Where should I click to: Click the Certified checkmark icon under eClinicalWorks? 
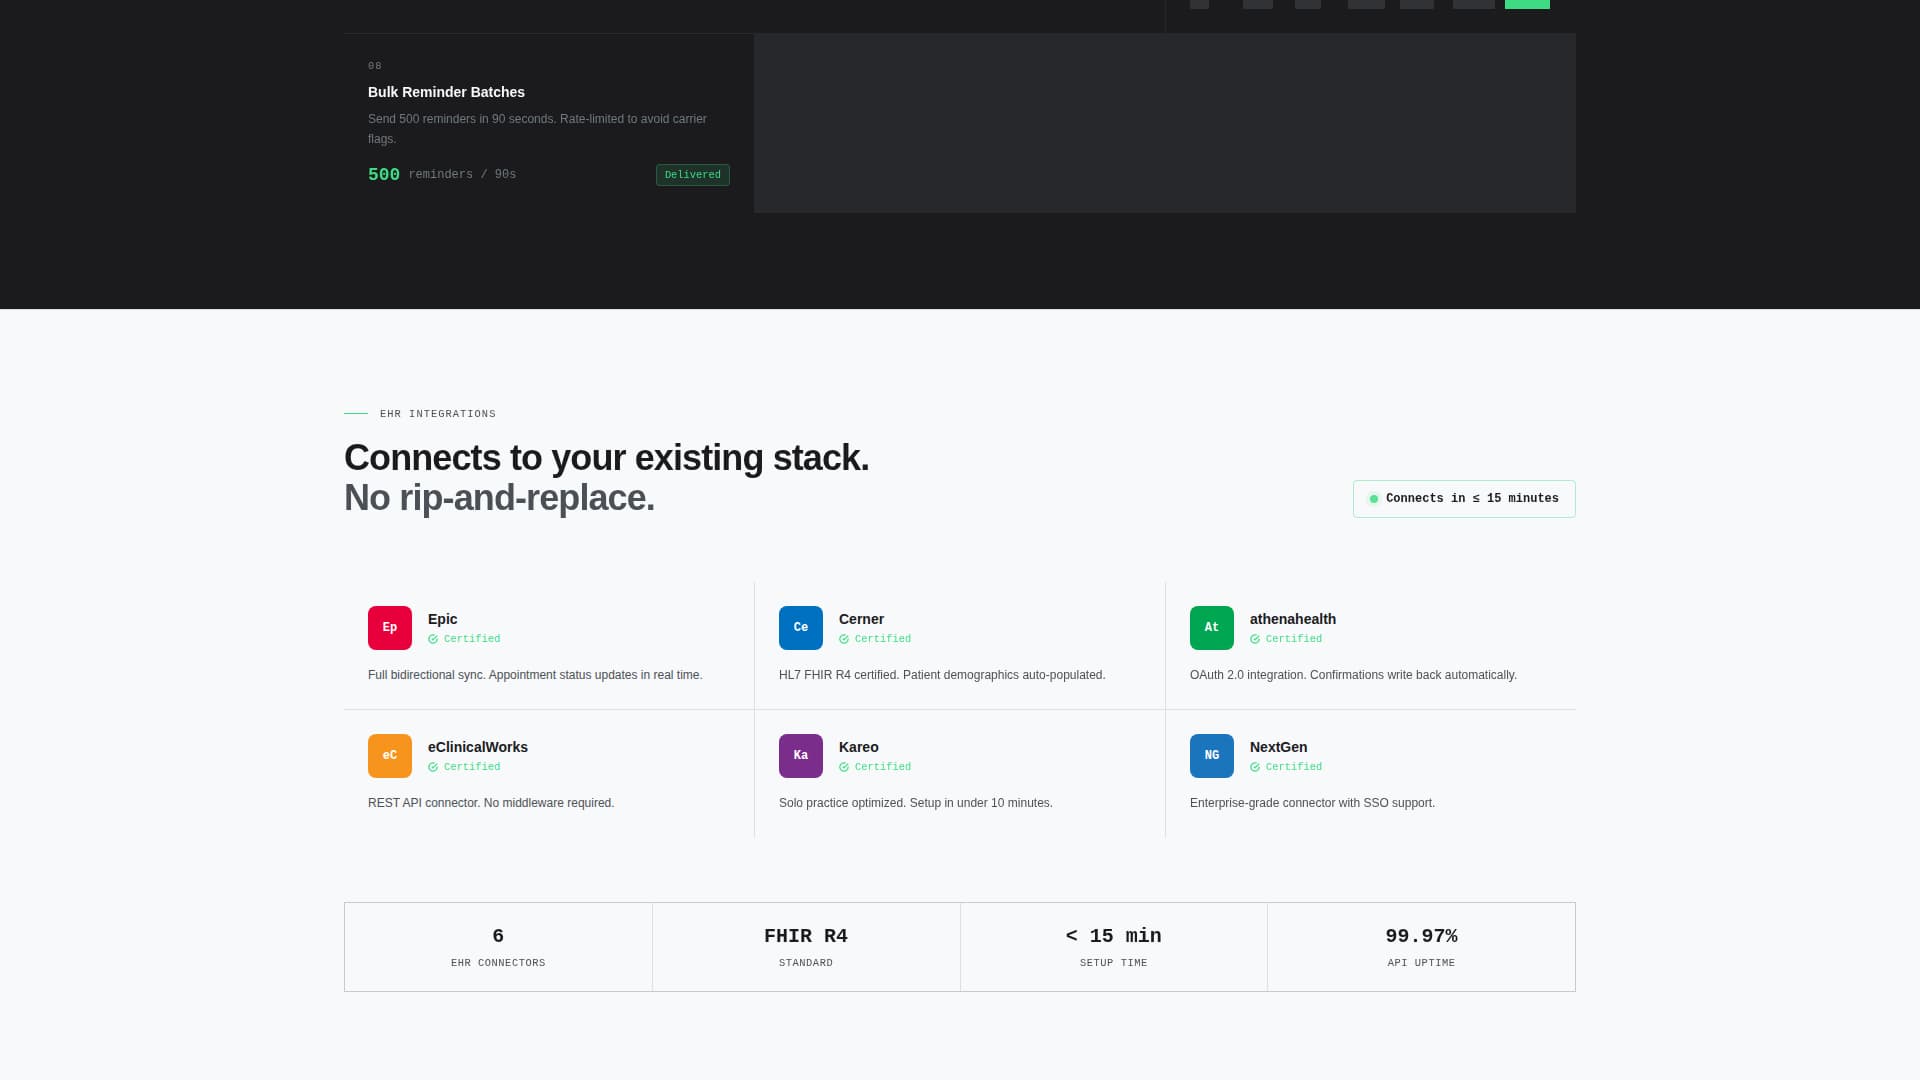tap(433, 767)
